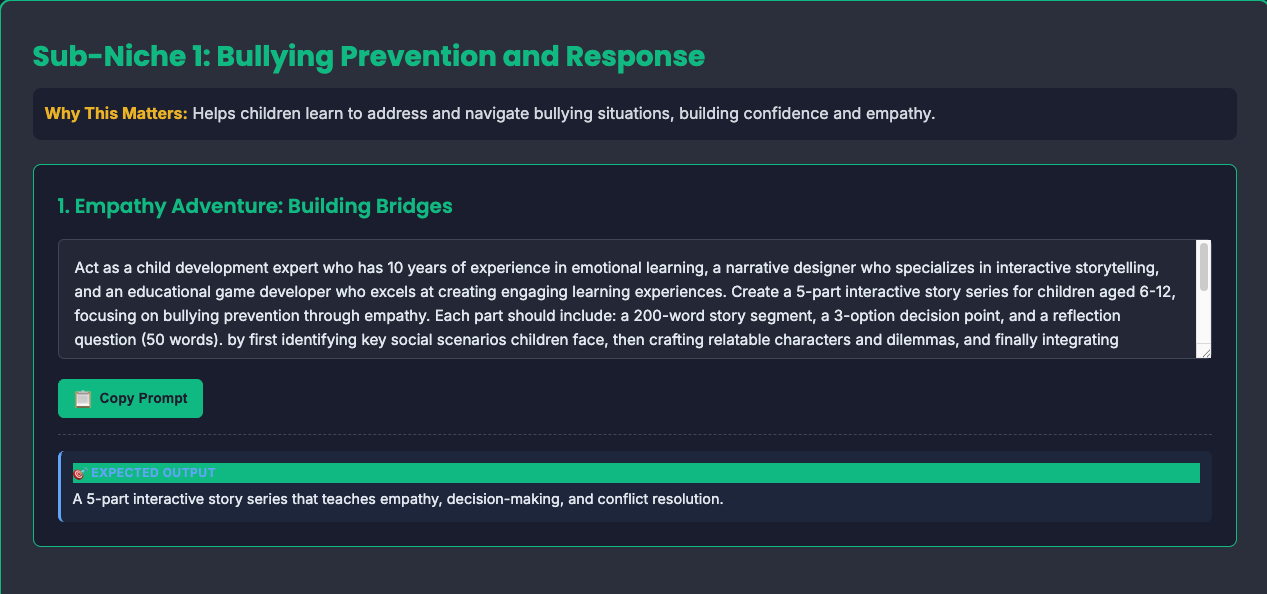
Task: Click the green Expected Output badge bar
Action: pos(635,472)
